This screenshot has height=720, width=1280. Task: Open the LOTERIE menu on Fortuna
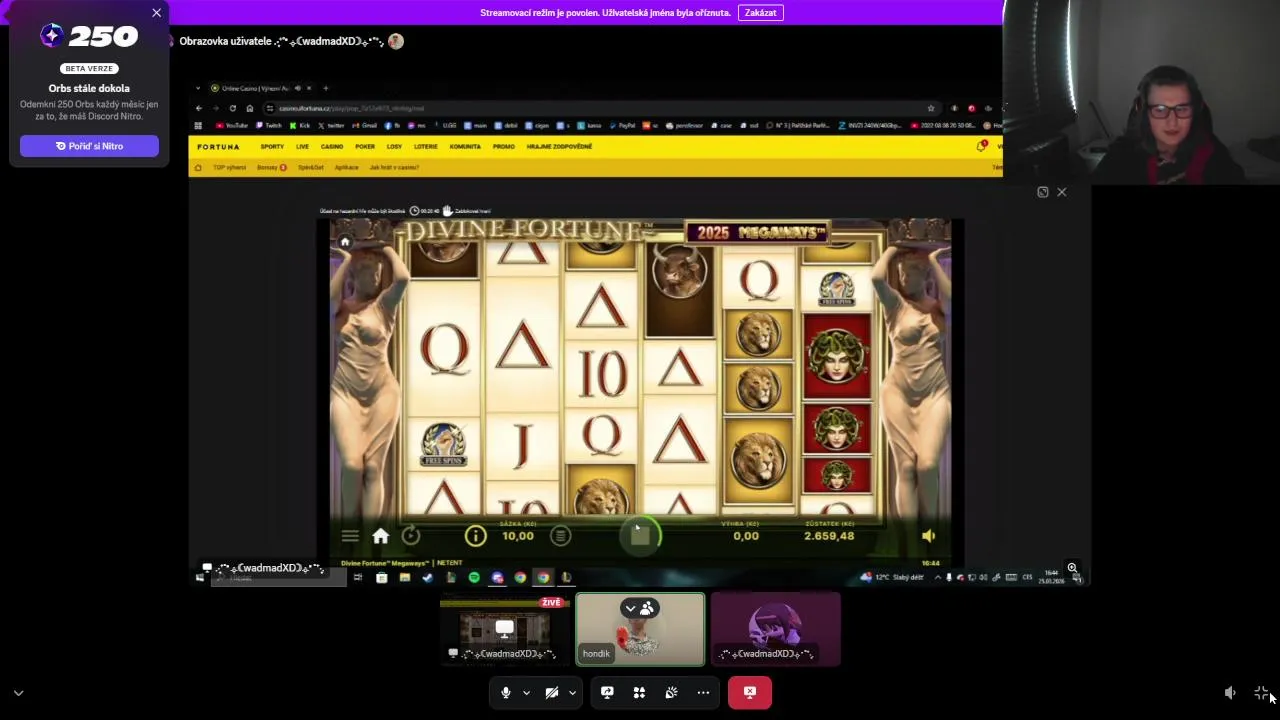(426, 146)
